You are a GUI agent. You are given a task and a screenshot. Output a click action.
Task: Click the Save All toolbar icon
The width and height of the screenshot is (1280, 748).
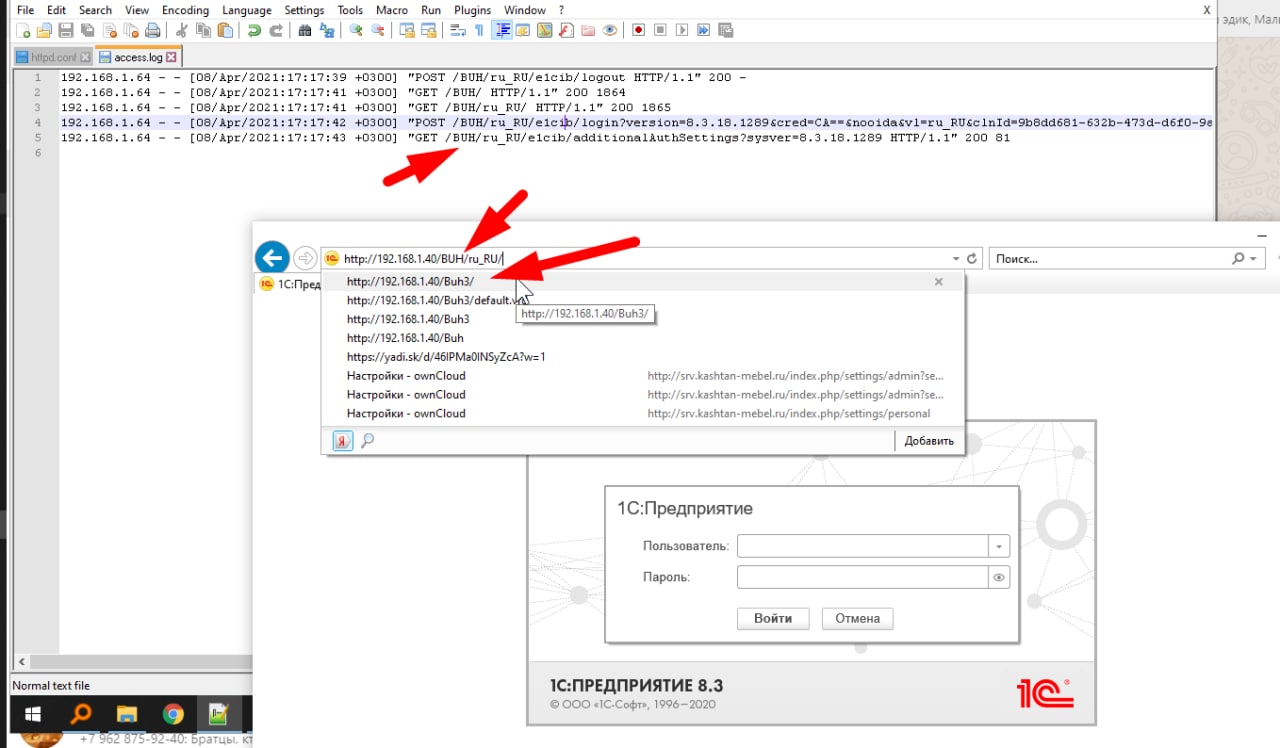(x=88, y=30)
